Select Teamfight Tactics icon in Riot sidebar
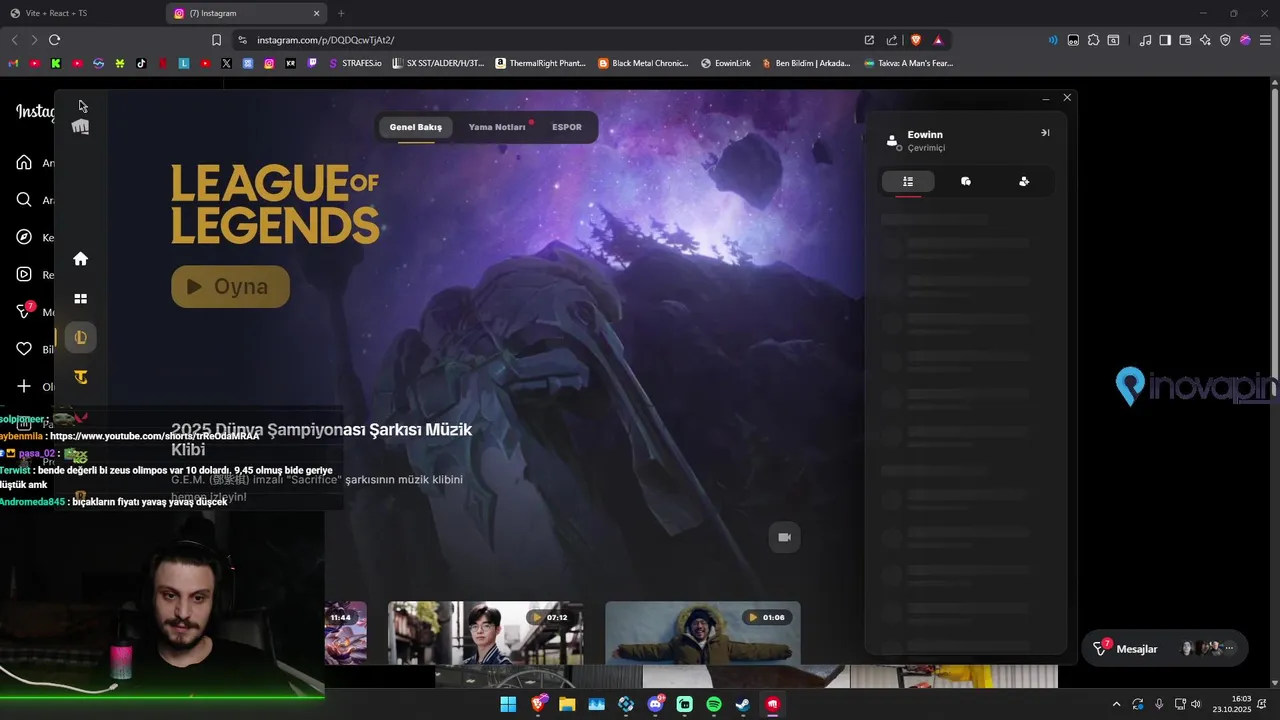Image resolution: width=1280 pixels, height=720 pixels. 81,377
